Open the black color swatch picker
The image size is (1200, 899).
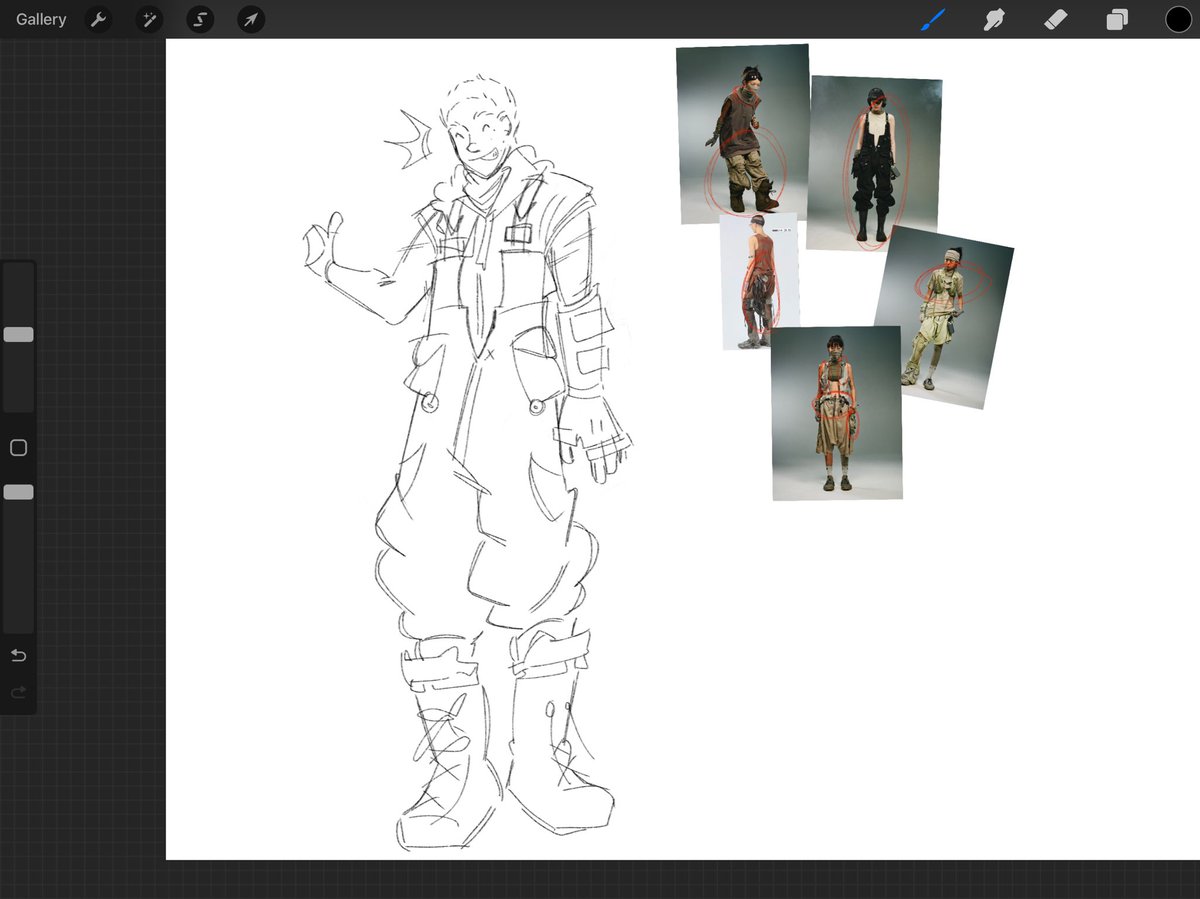(x=1178, y=19)
